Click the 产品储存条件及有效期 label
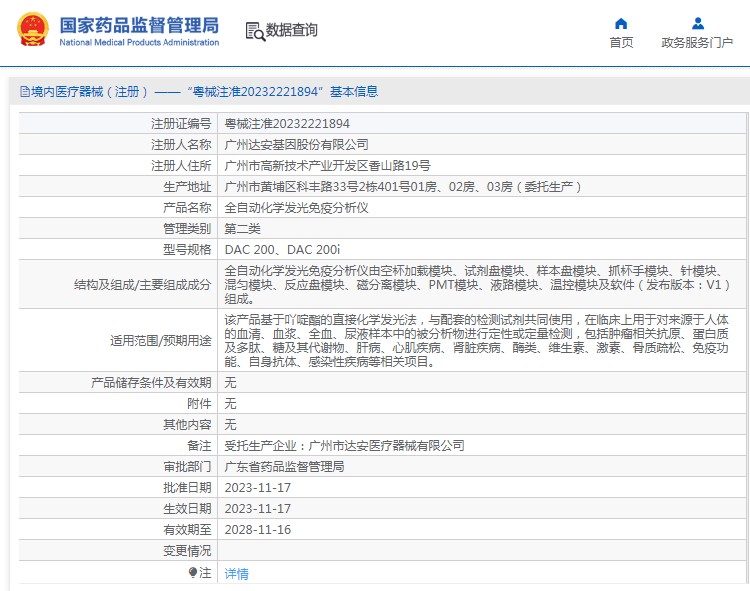The width and height of the screenshot is (750, 591). tap(151, 383)
